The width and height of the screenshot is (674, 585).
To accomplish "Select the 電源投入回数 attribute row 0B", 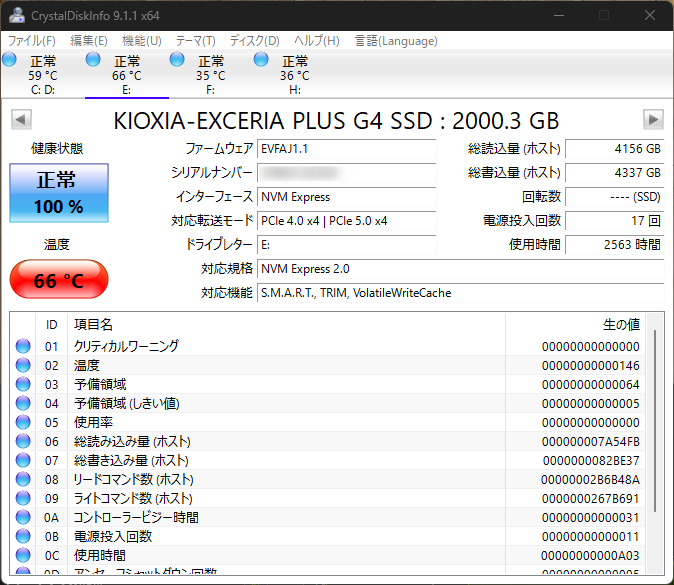I will pyautogui.click(x=328, y=536).
